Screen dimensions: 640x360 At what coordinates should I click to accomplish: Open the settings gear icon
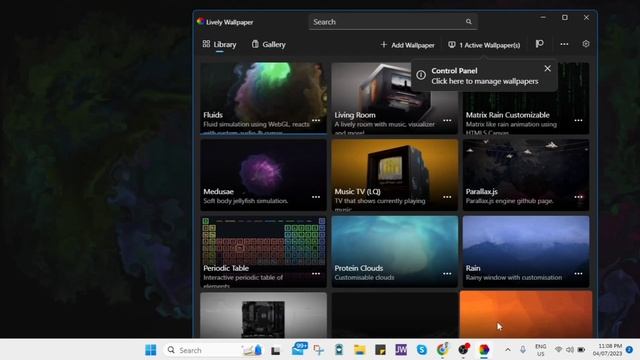(x=586, y=44)
